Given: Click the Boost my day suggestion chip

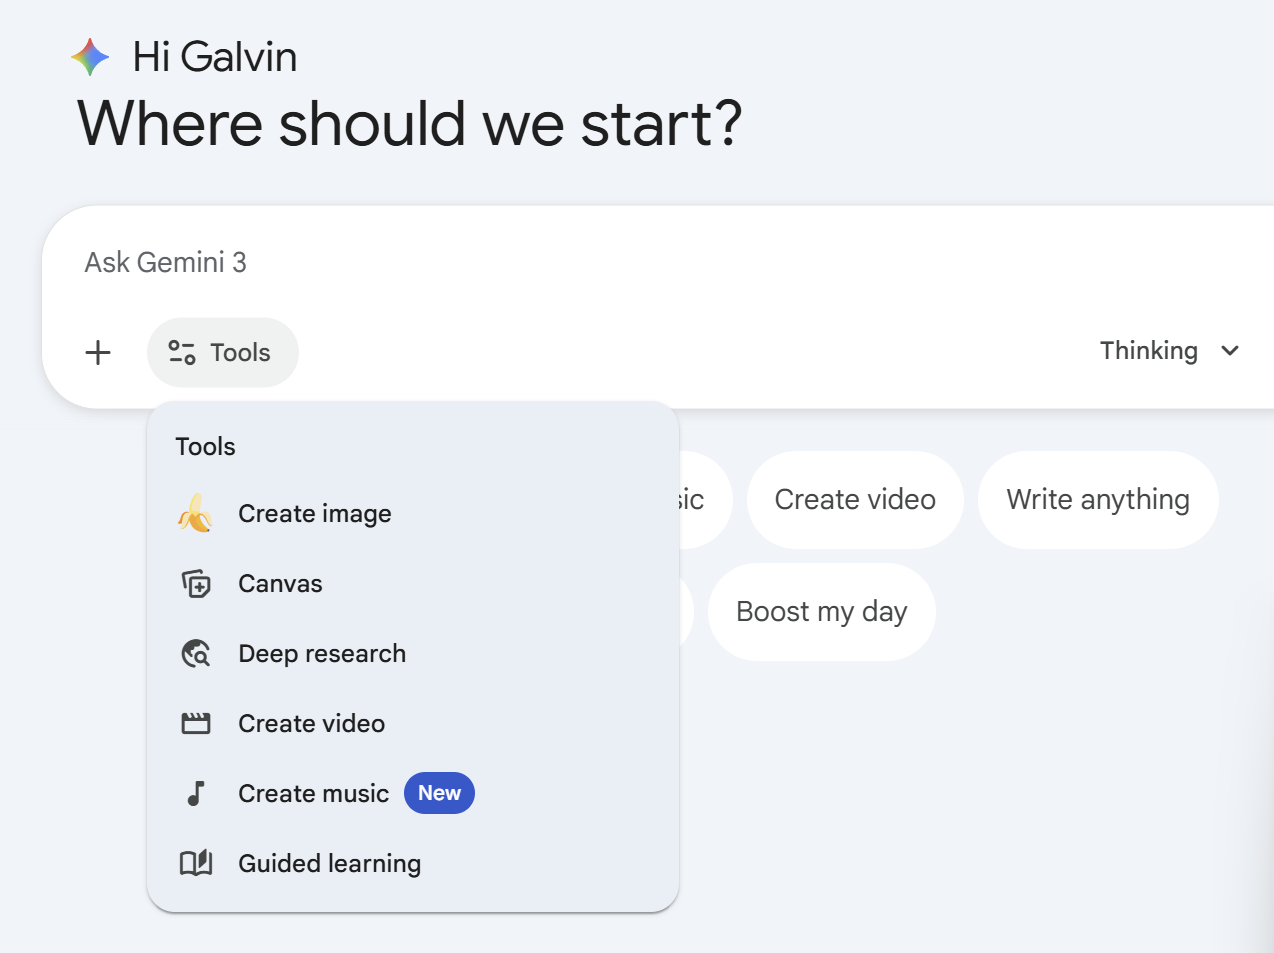Looking at the screenshot, I should [821, 611].
